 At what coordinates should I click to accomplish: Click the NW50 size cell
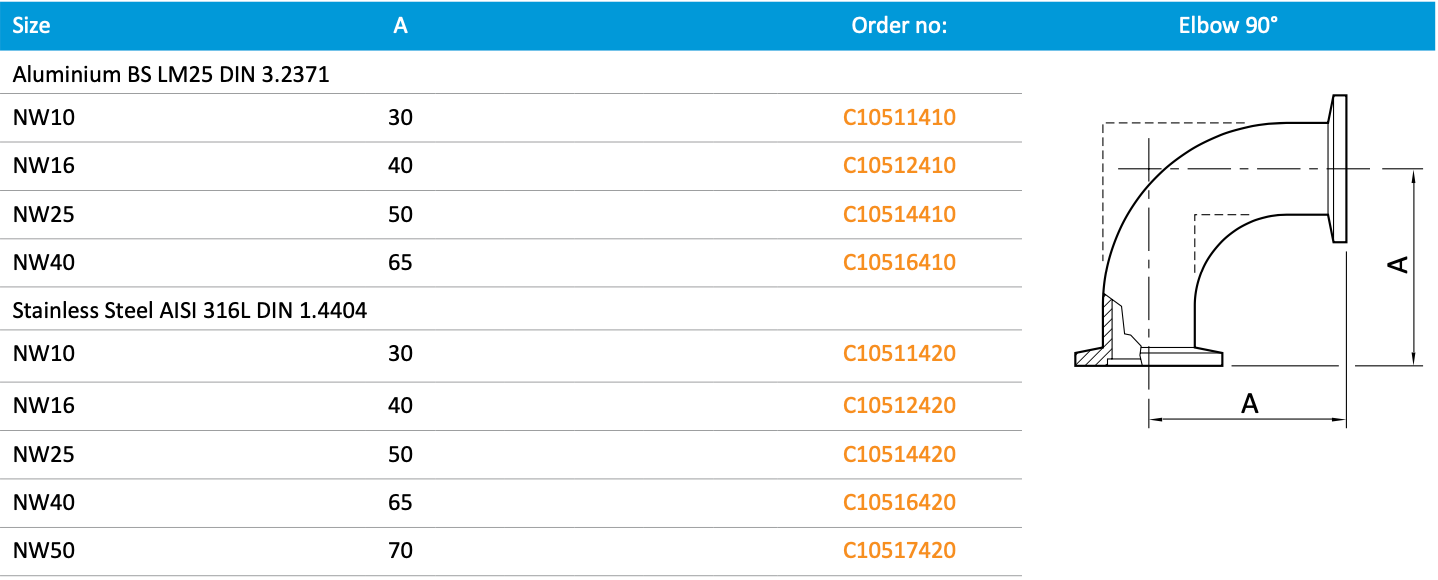[x=44, y=551]
